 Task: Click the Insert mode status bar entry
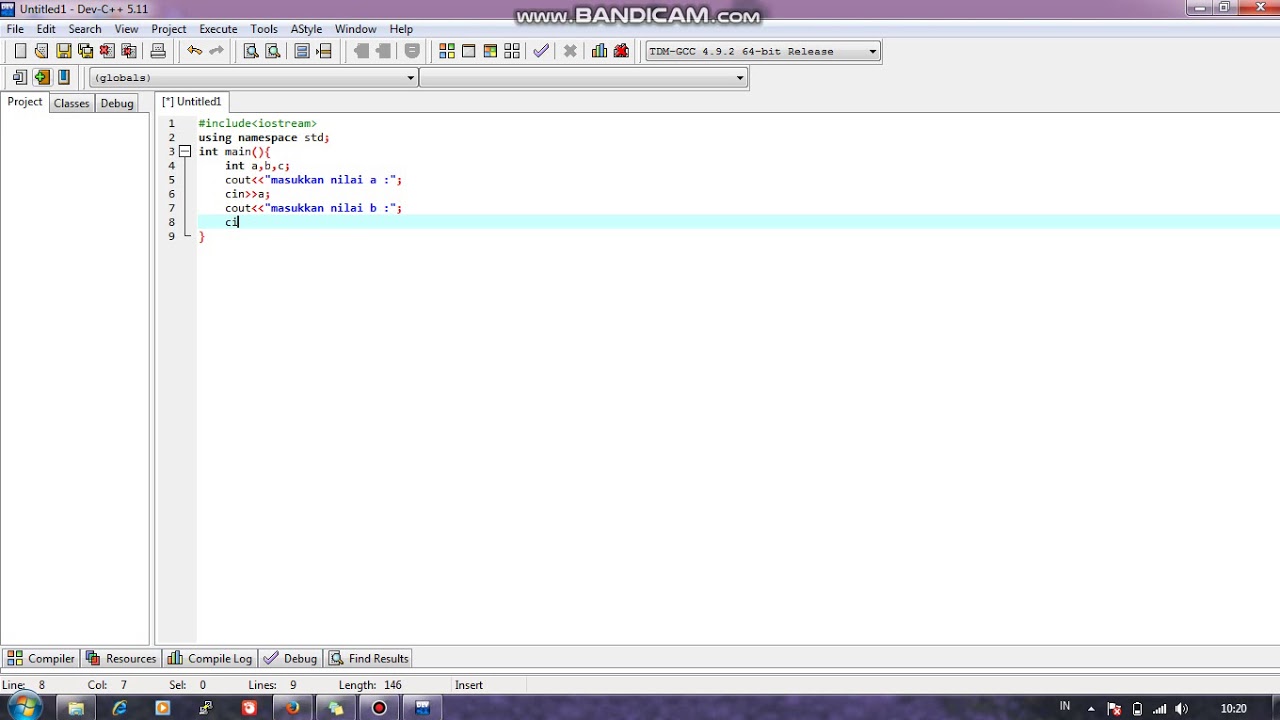(469, 685)
